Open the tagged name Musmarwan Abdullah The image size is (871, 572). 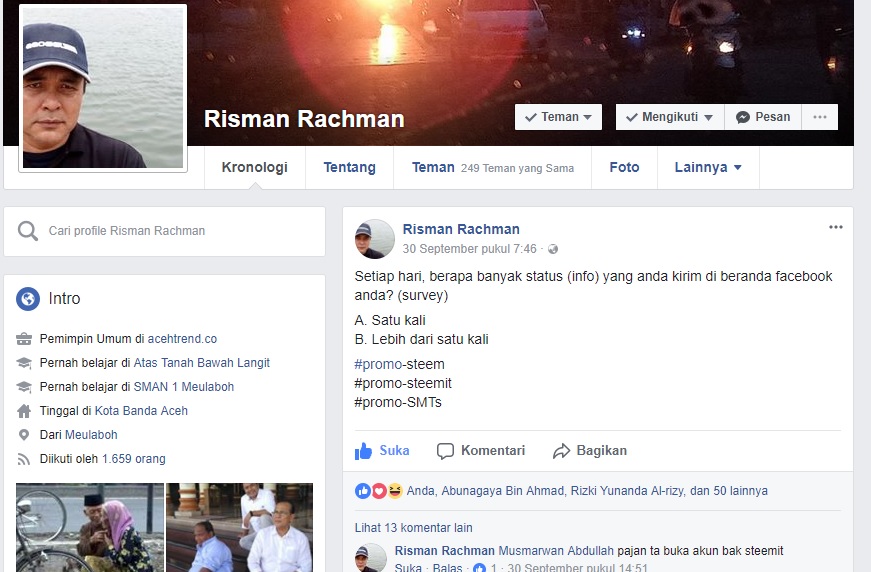[555, 551]
